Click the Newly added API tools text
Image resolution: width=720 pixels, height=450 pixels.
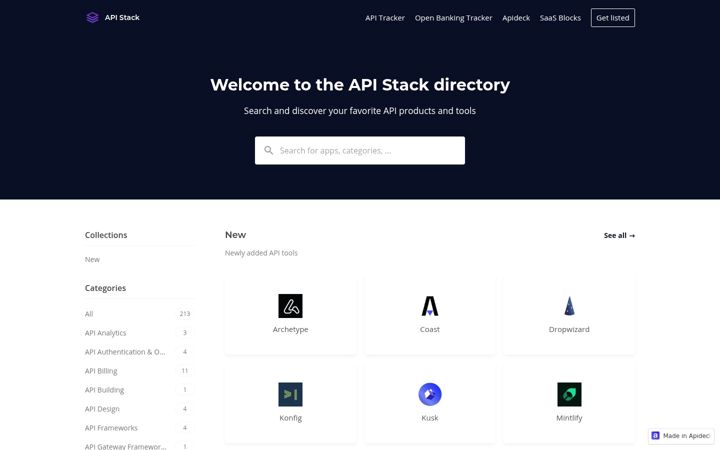(261, 253)
